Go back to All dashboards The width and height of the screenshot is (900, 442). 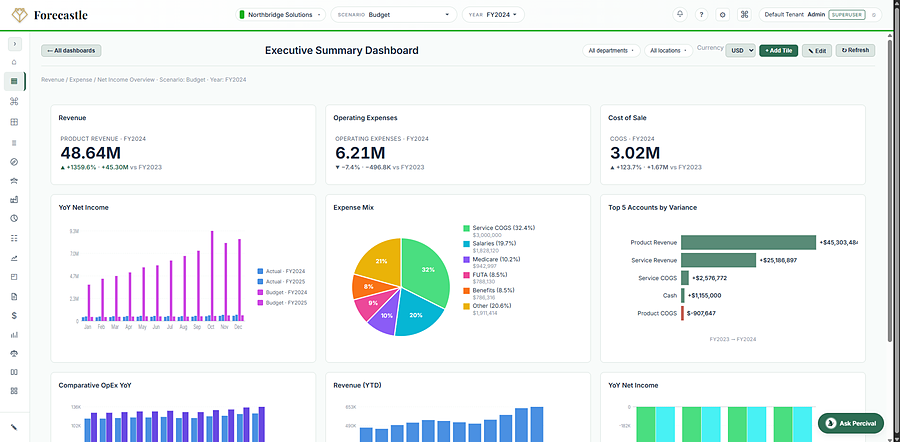71,51
